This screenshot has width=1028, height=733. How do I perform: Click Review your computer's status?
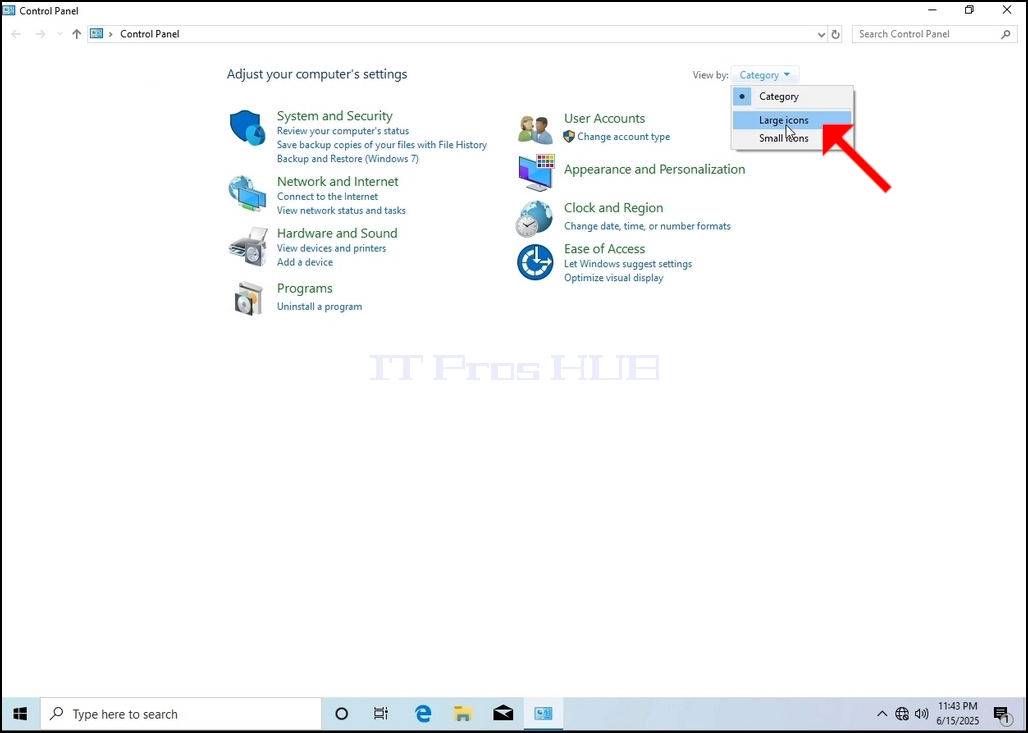pyautogui.click(x=343, y=131)
